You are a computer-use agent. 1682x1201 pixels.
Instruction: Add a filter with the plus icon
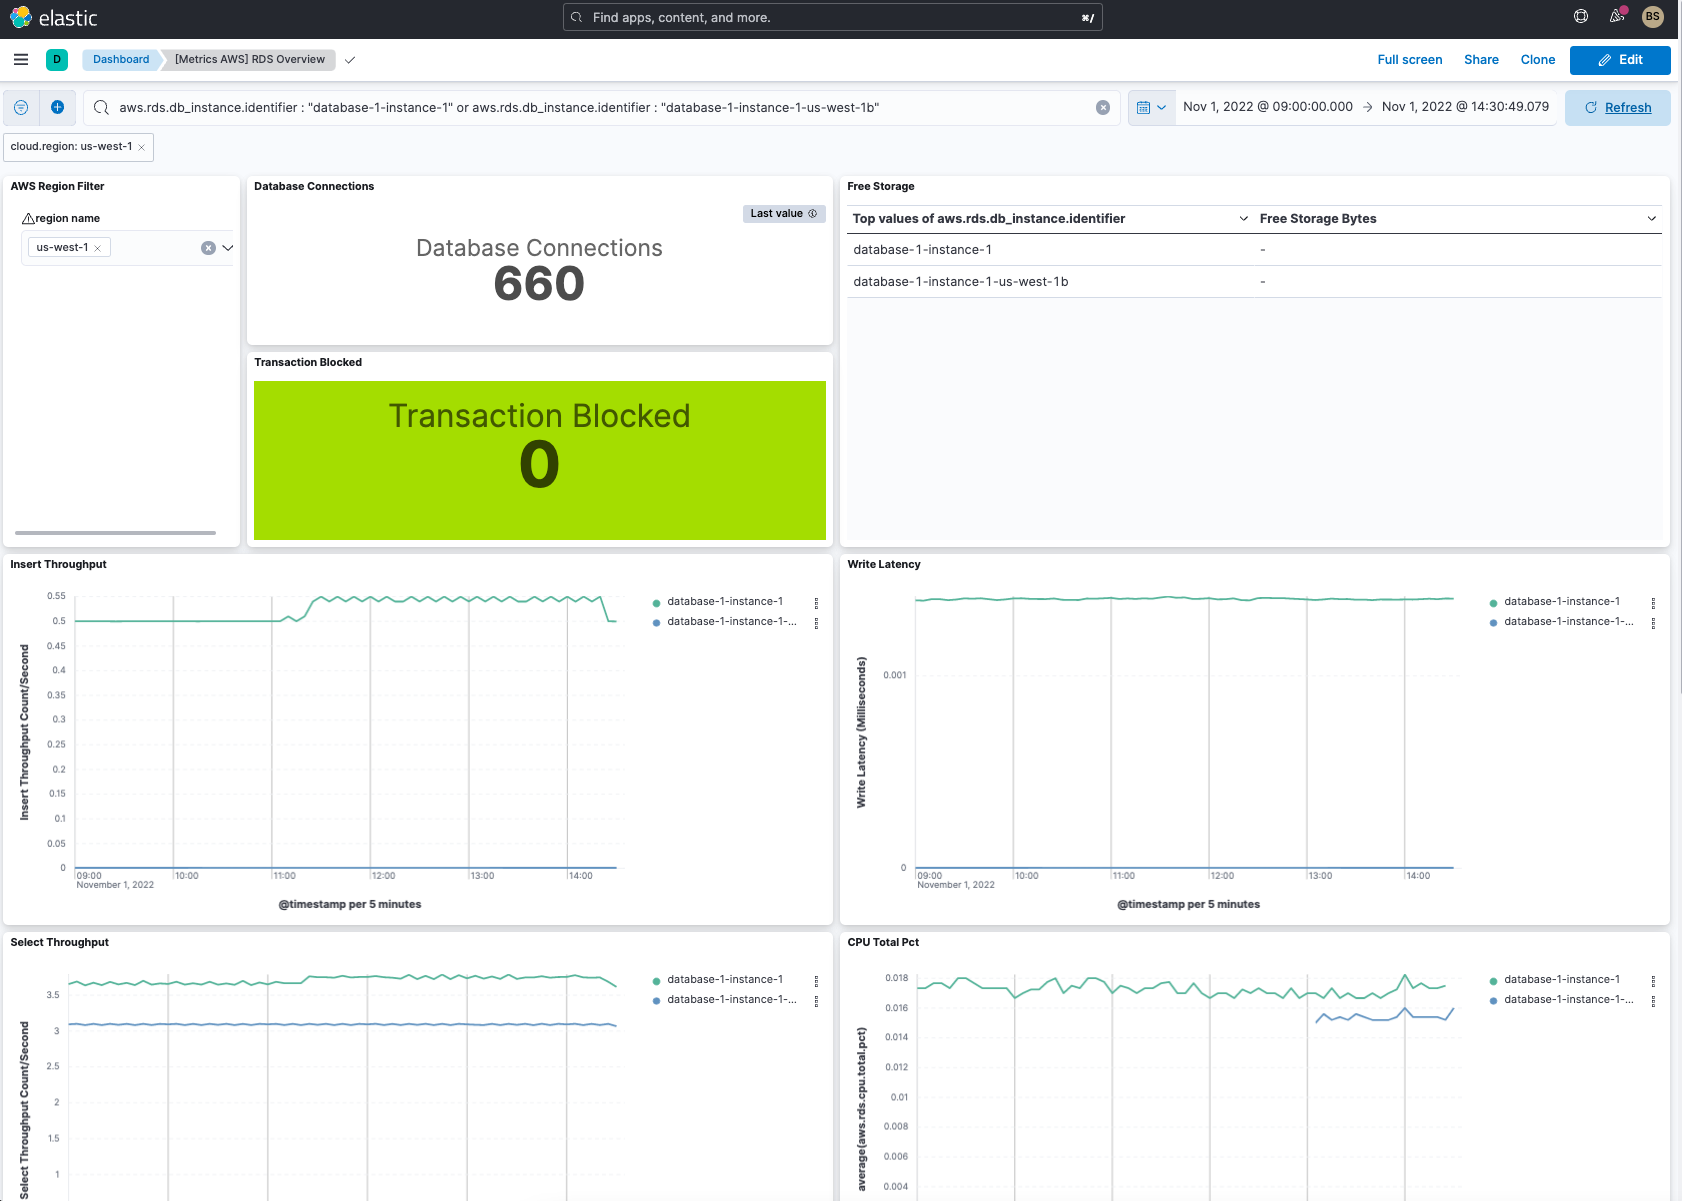point(58,108)
